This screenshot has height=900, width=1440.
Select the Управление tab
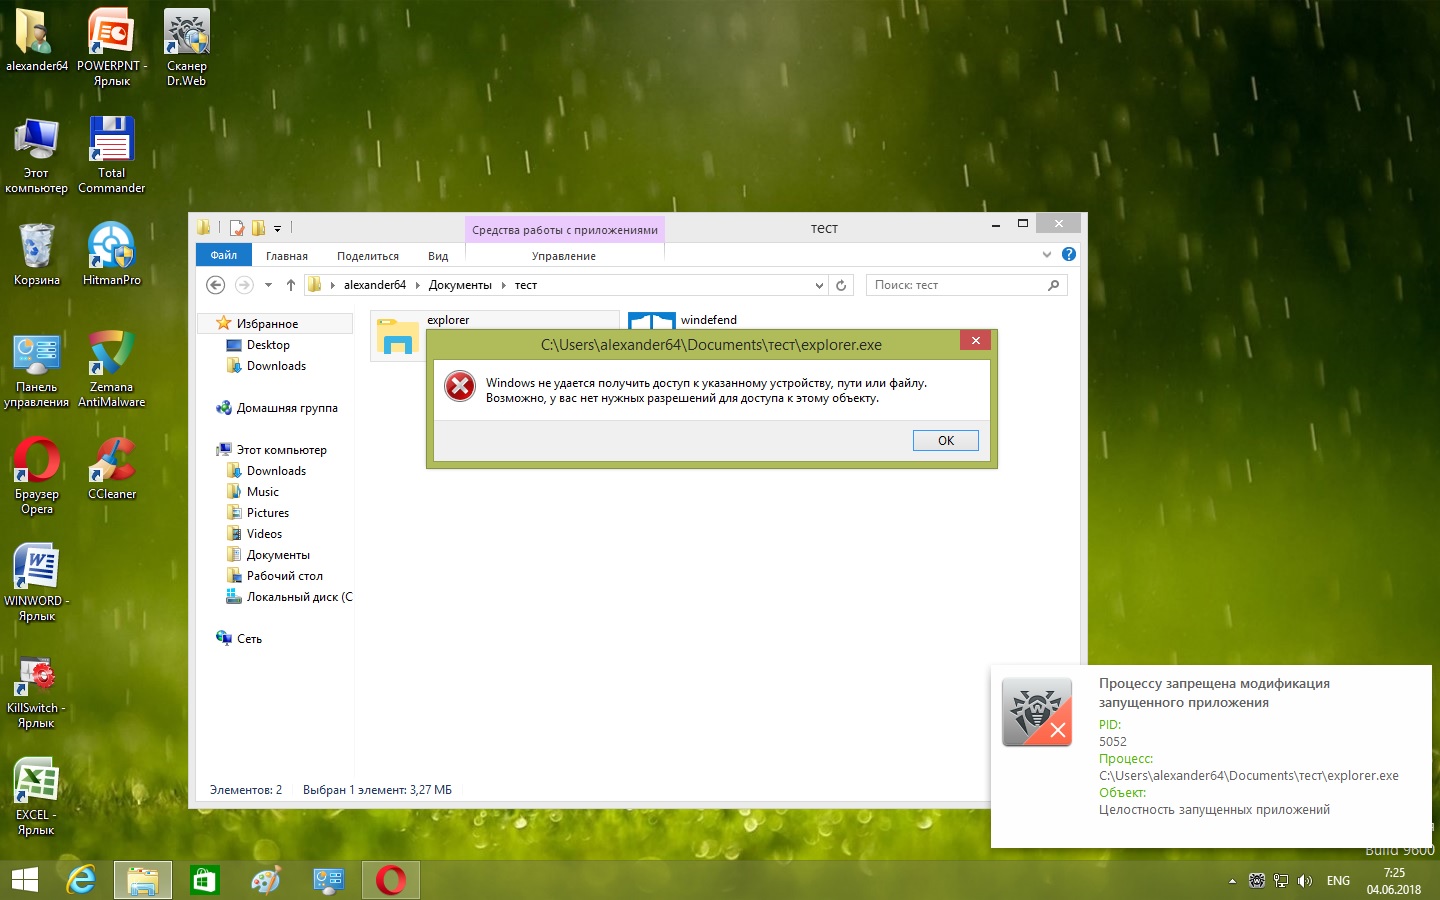pyautogui.click(x=563, y=256)
